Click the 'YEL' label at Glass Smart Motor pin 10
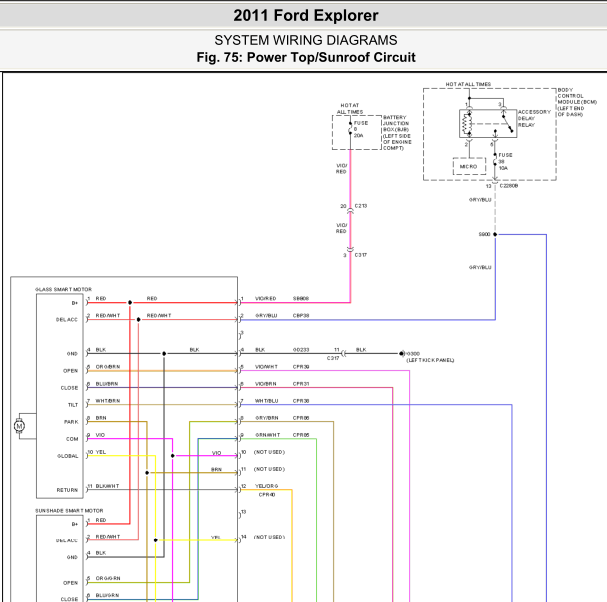Viewport: 607px width, 602px height. (101, 452)
